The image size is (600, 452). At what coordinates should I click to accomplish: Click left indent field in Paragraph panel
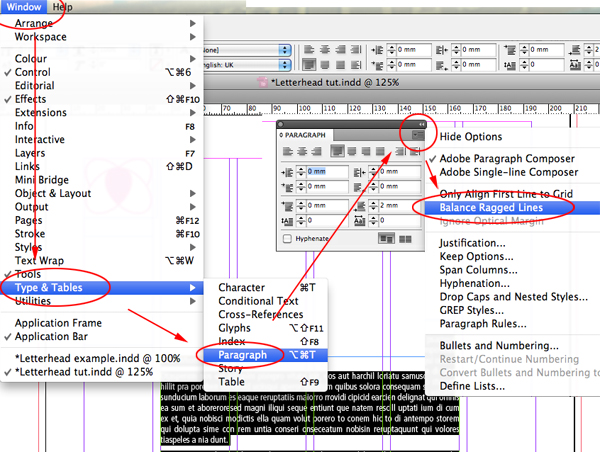click(x=328, y=171)
